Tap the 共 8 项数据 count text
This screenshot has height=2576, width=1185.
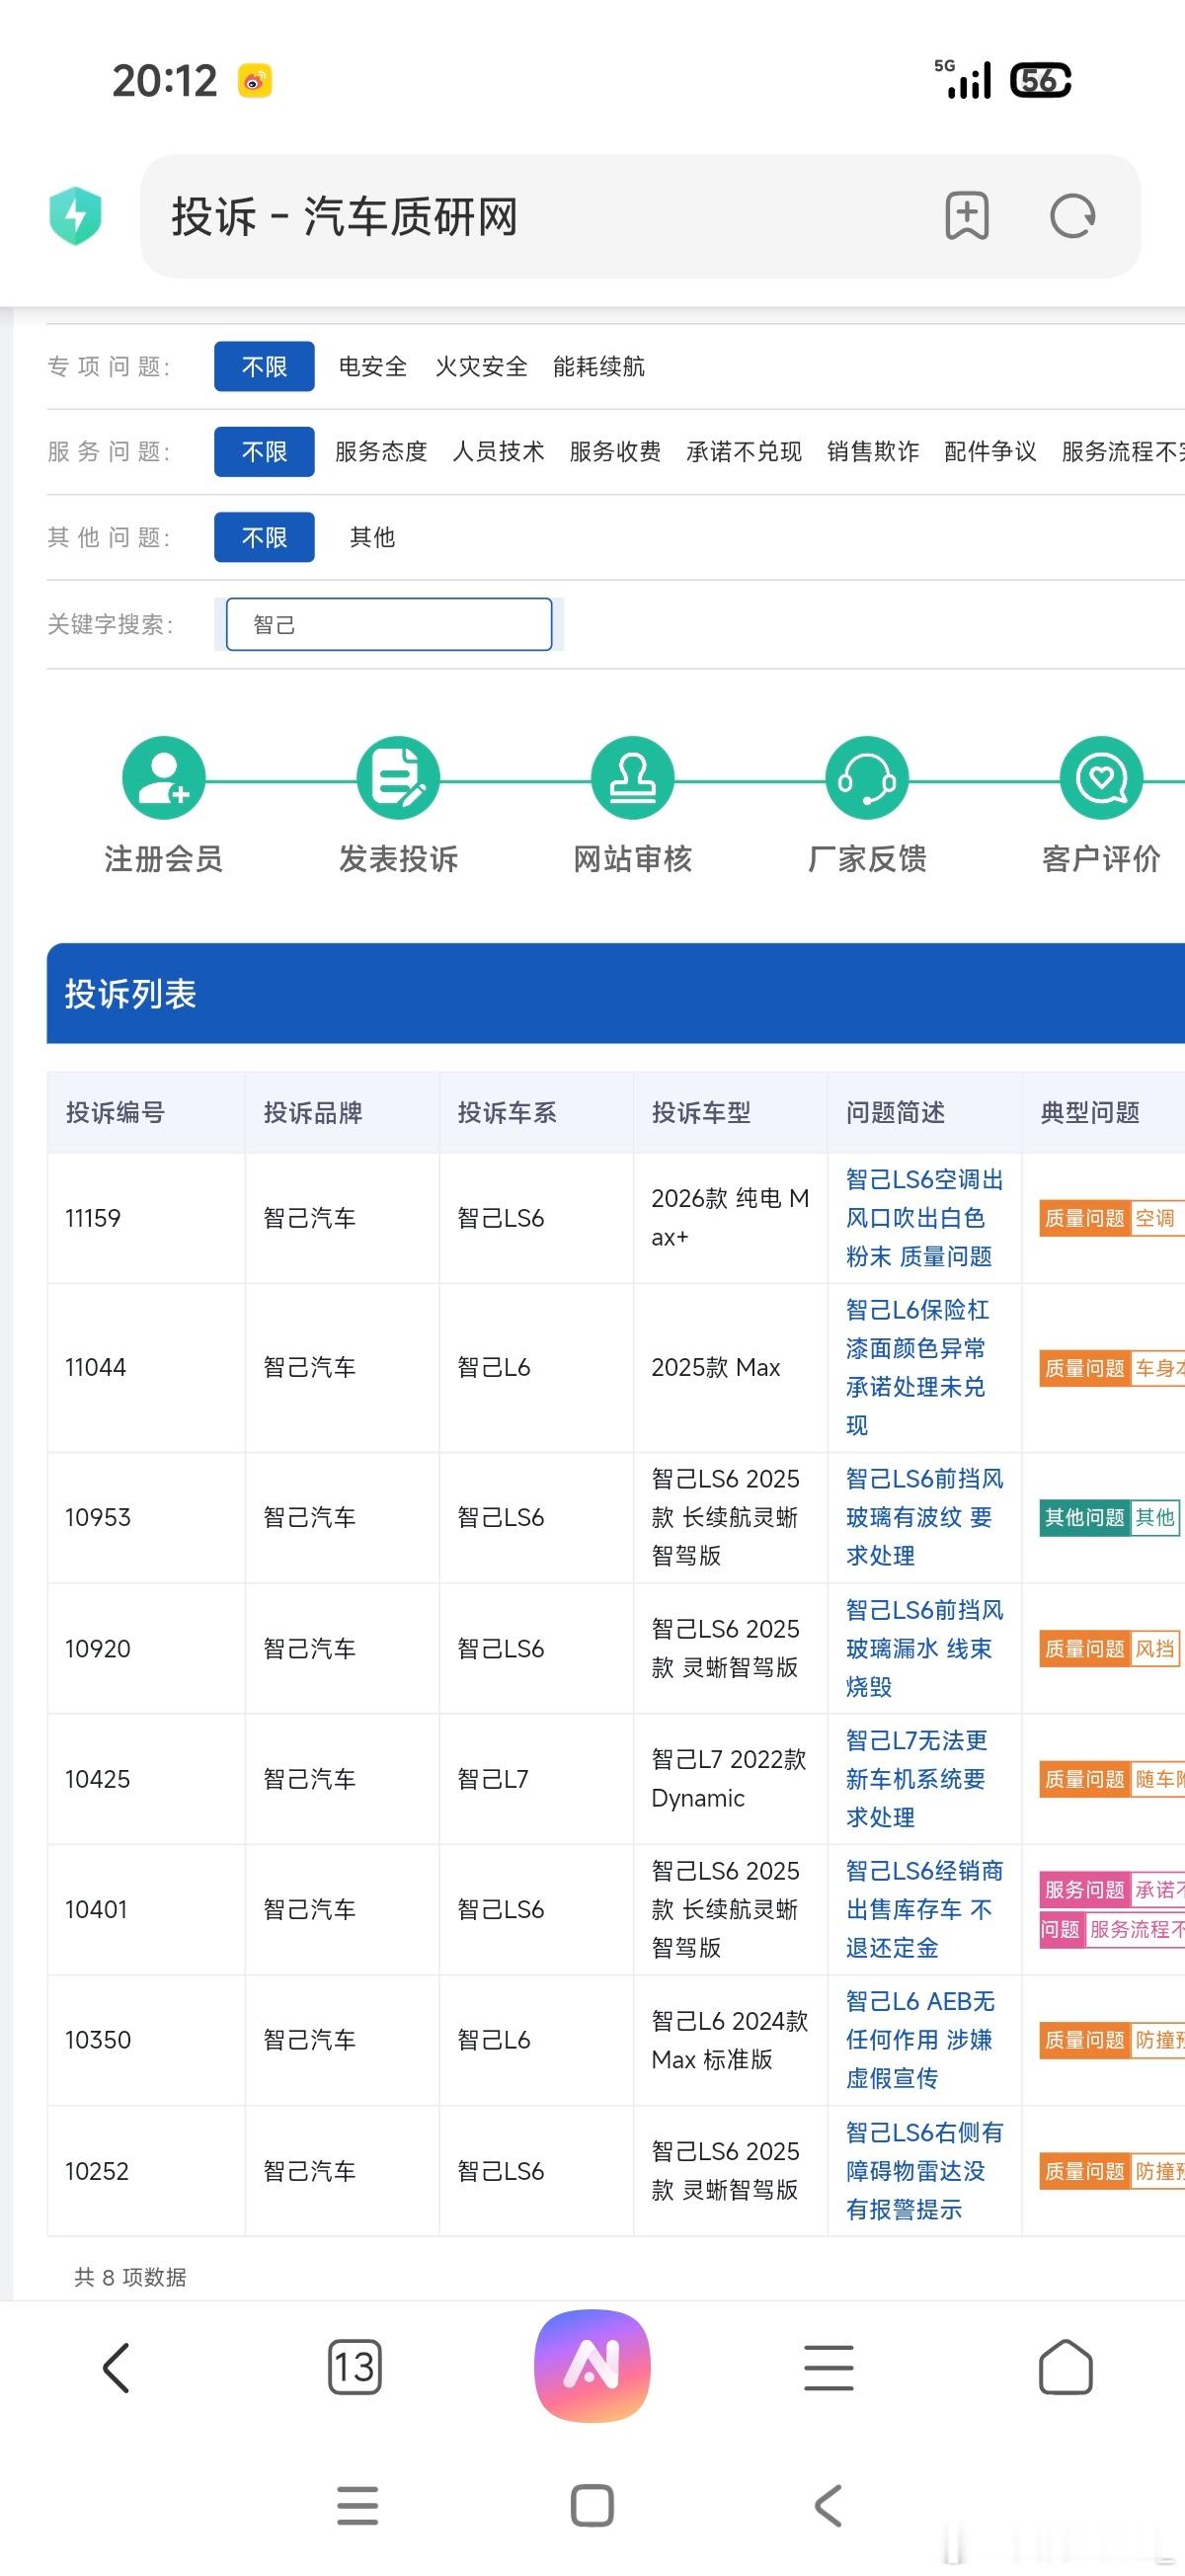pos(130,2277)
